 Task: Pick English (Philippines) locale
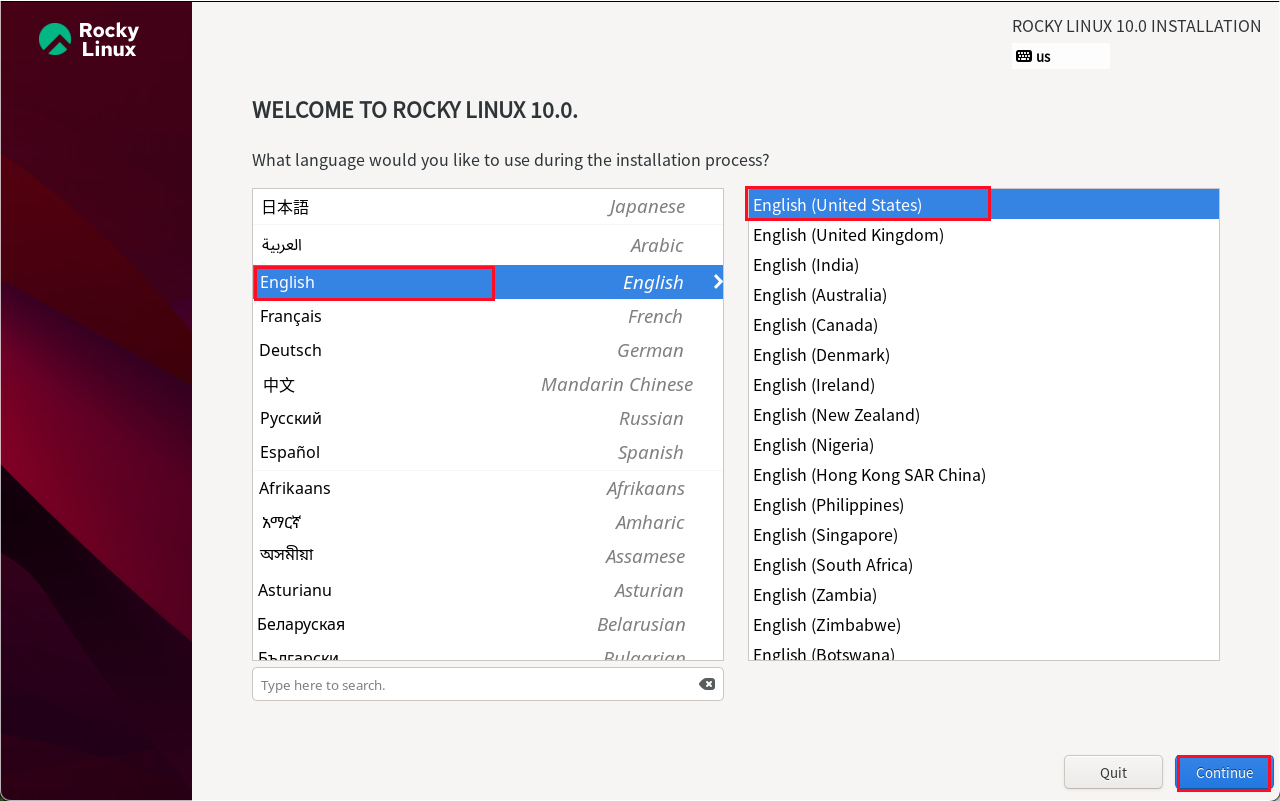(x=983, y=505)
